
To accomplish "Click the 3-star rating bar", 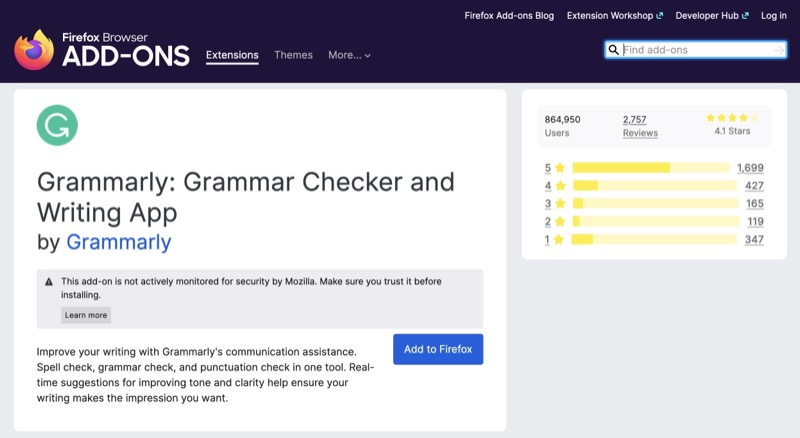I will coord(655,203).
